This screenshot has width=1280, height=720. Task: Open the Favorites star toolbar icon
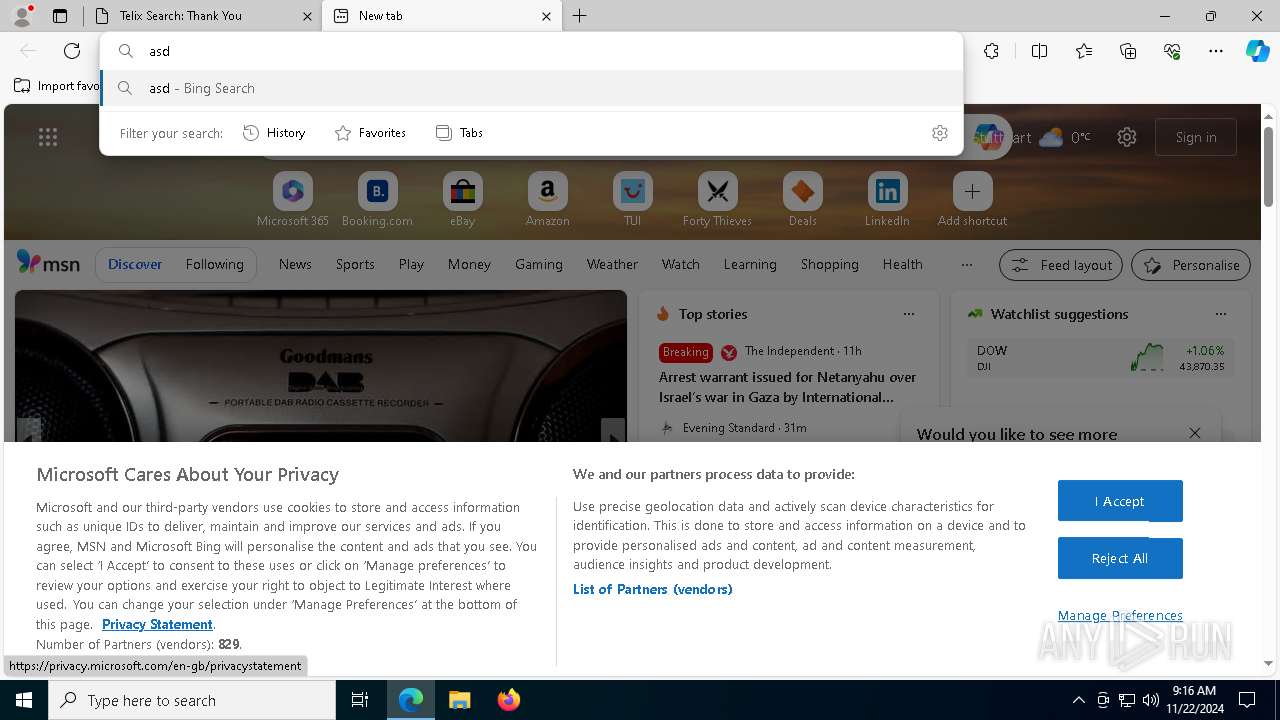1084,51
